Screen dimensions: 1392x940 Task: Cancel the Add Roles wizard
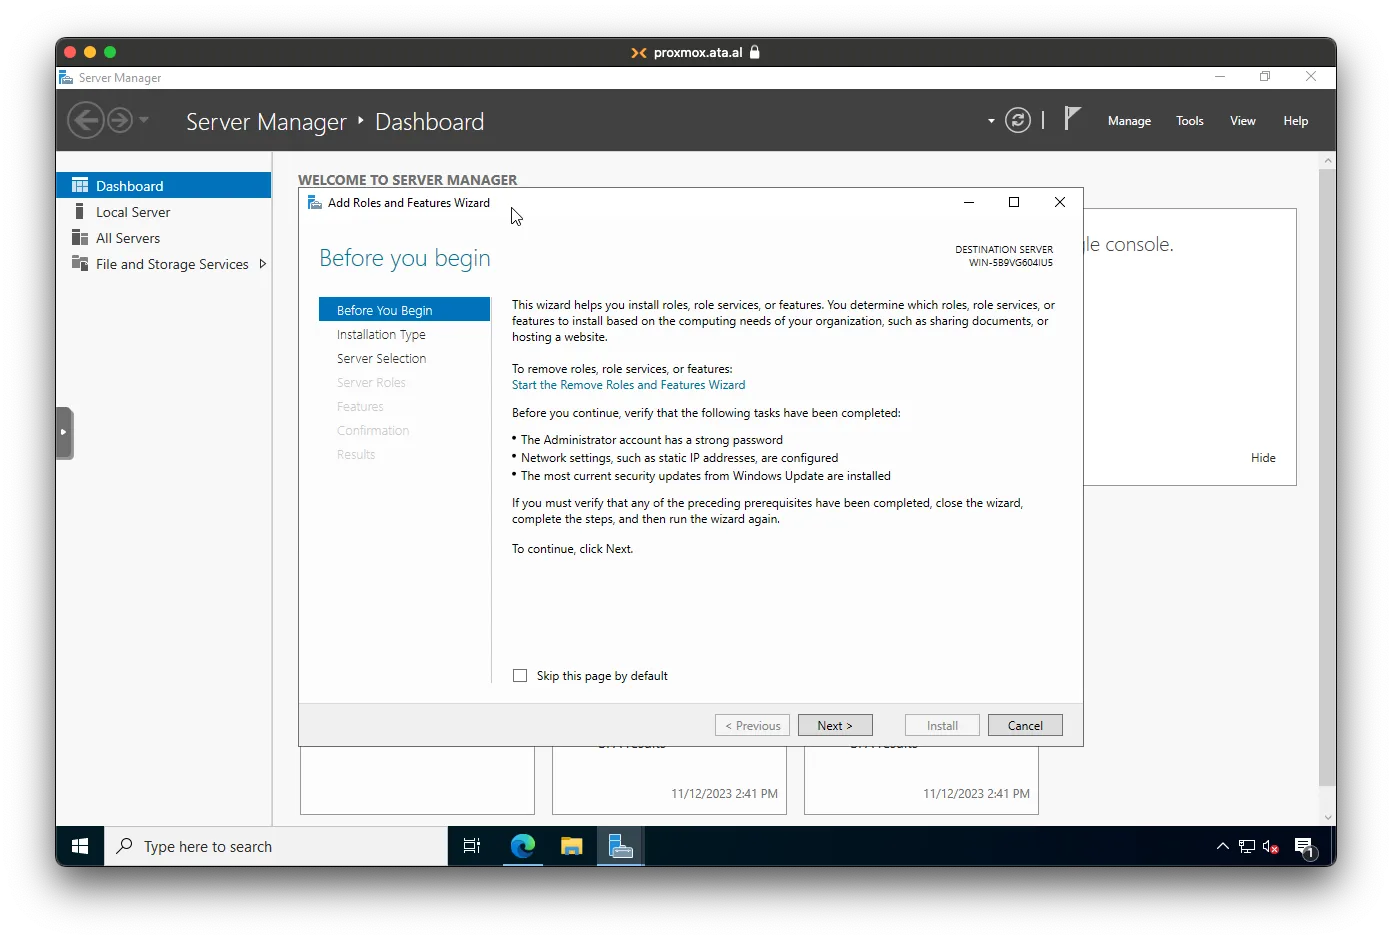coord(1025,725)
